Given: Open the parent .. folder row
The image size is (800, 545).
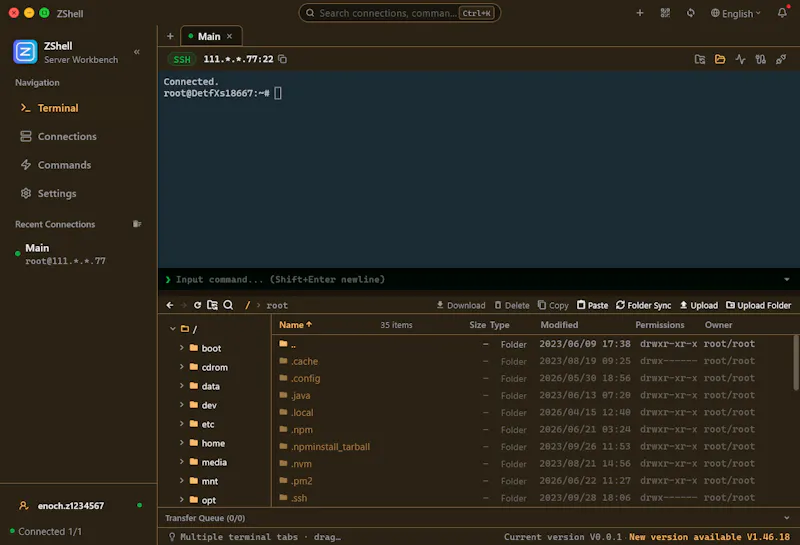Looking at the screenshot, I should (533, 344).
